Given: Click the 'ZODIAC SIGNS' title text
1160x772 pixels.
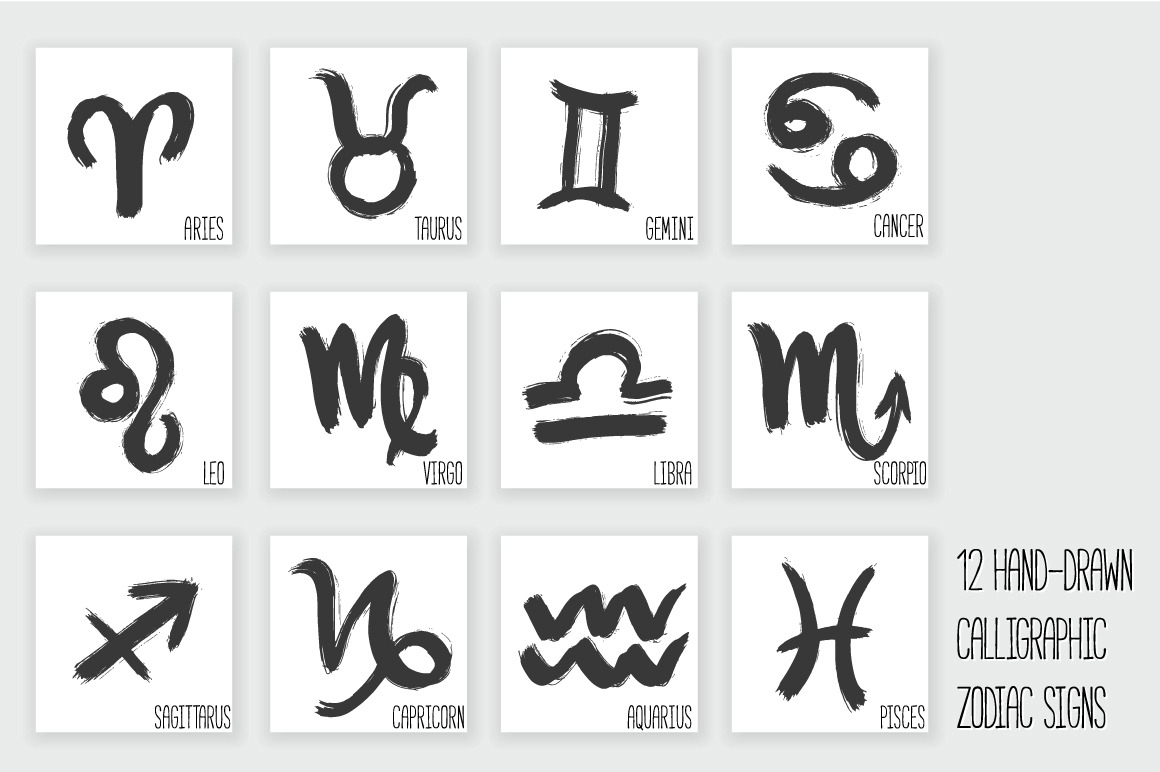Looking at the screenshot, I should click(x=1031, y=707).
